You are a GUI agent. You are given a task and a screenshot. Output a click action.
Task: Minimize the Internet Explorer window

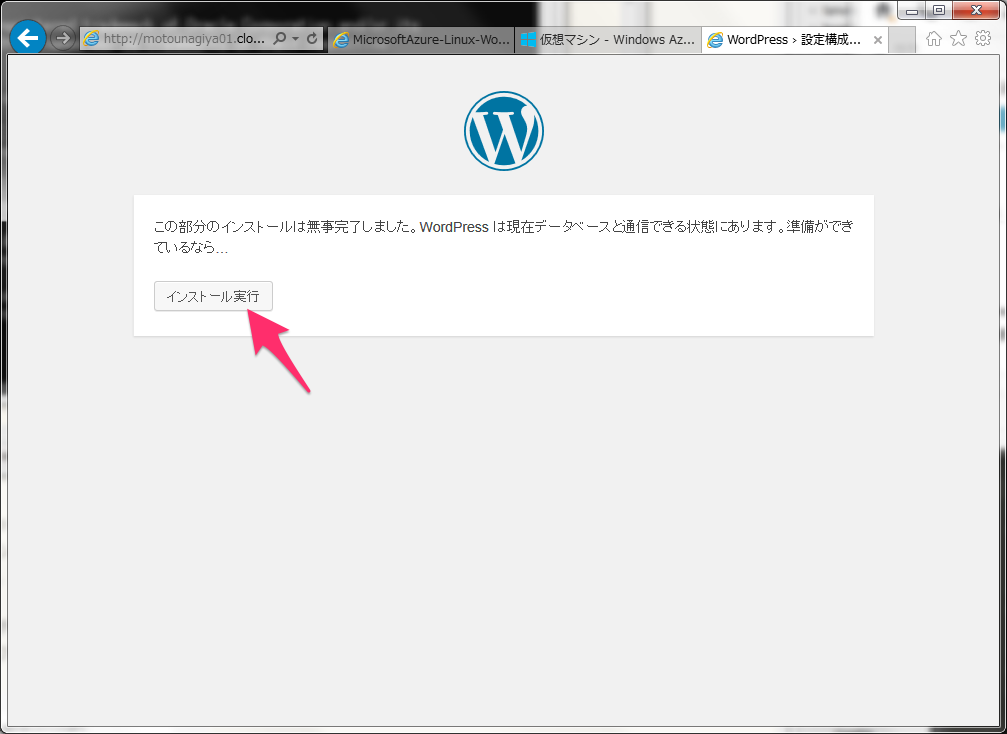coord(911,10)
